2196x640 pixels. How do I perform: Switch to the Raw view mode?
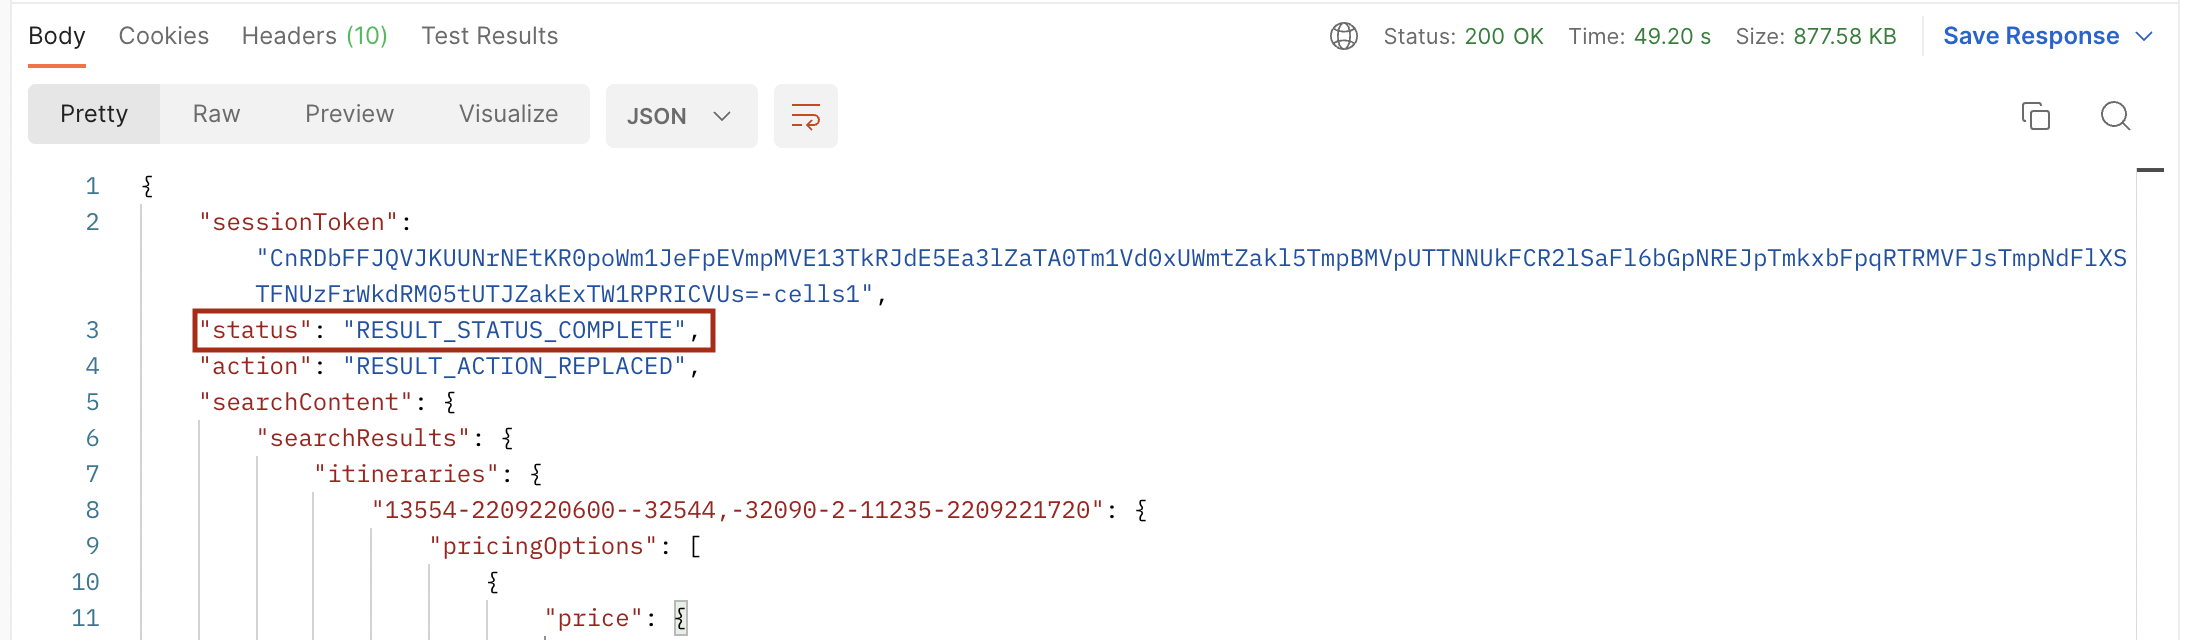[x=216, y=114]
